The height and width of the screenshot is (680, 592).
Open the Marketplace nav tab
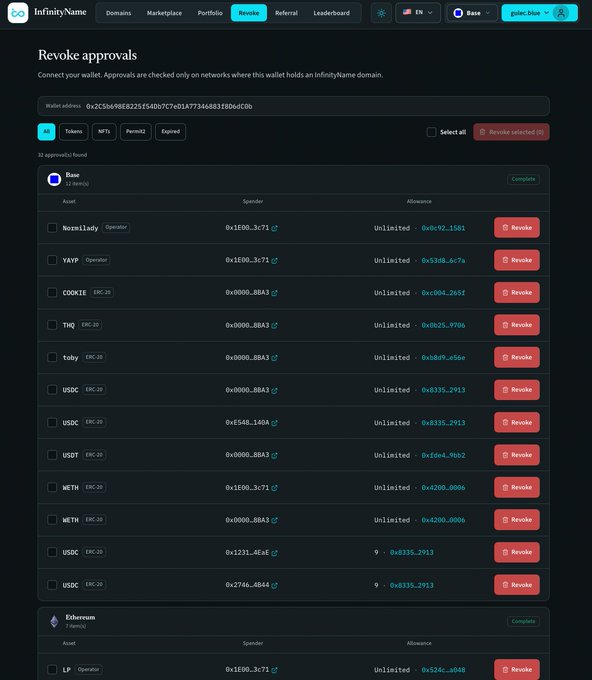(164, 13)
